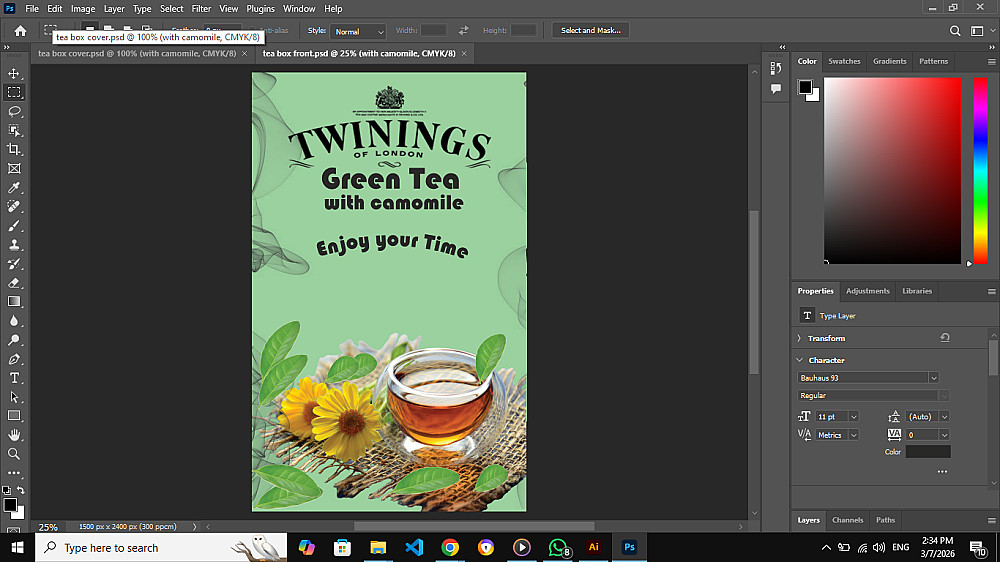Pick the Crop tool

pos(14,150)
